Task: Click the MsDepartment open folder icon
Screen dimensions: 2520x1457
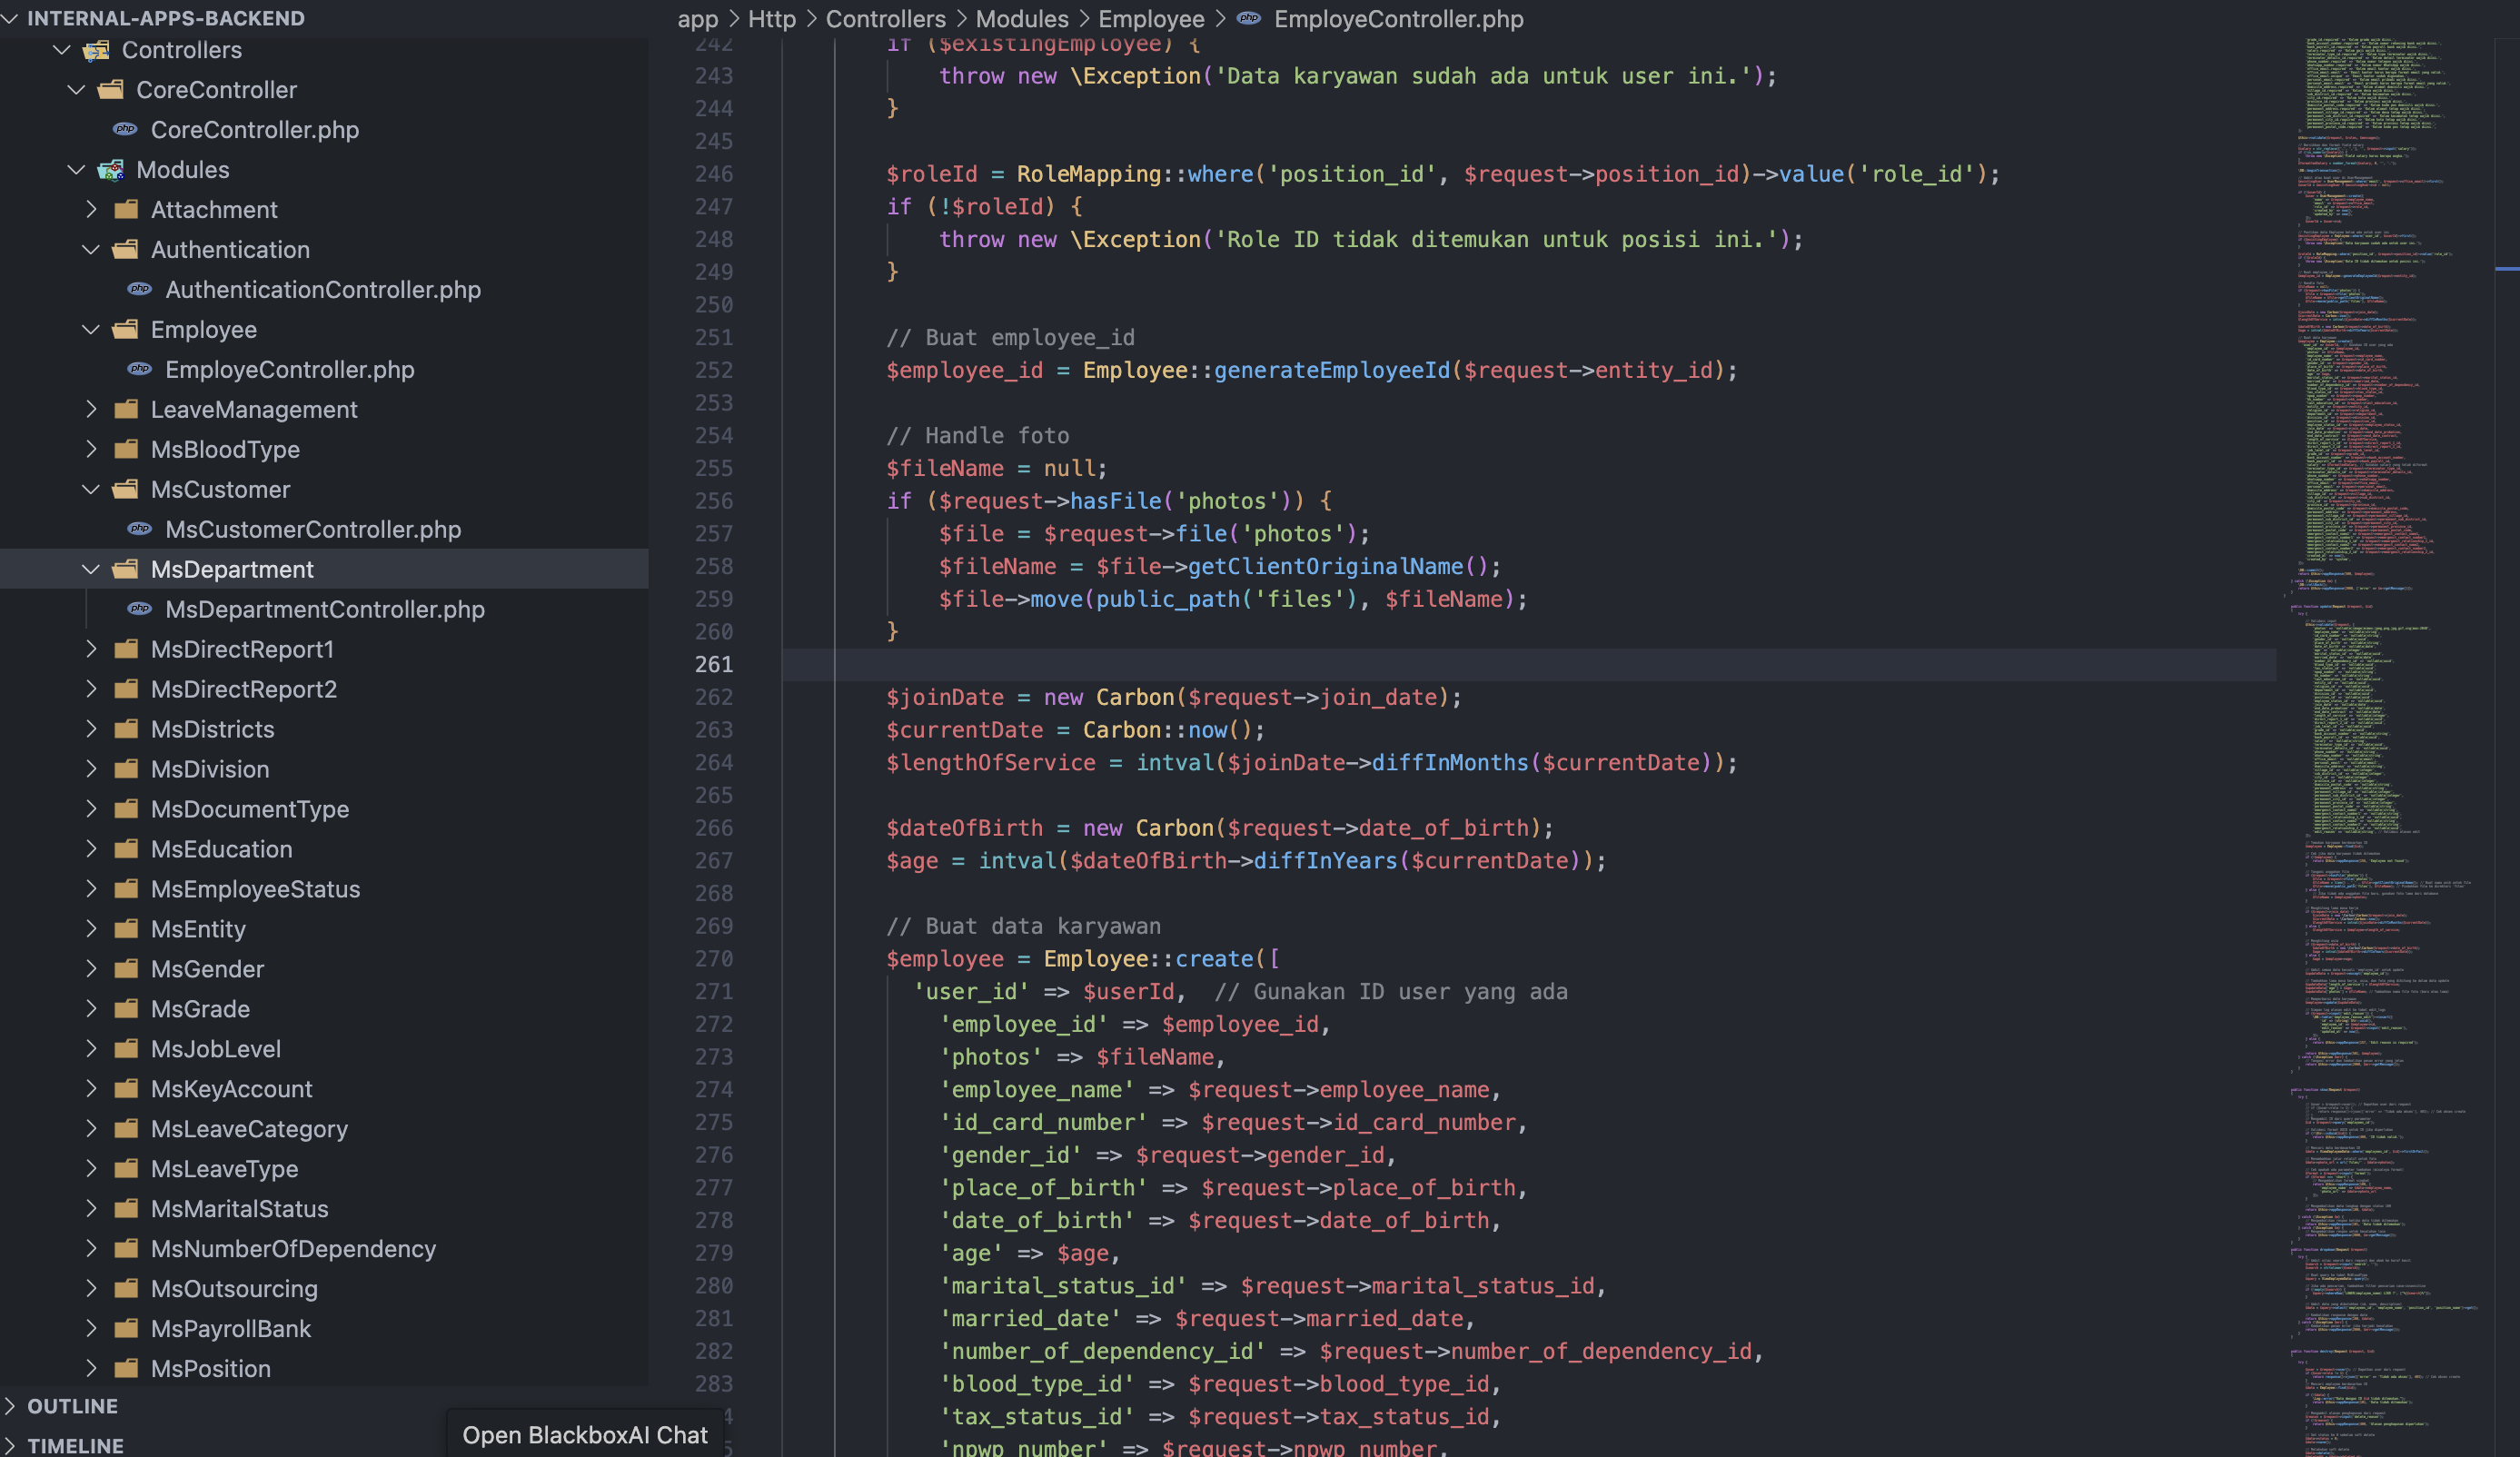Action: coord(126,570)
